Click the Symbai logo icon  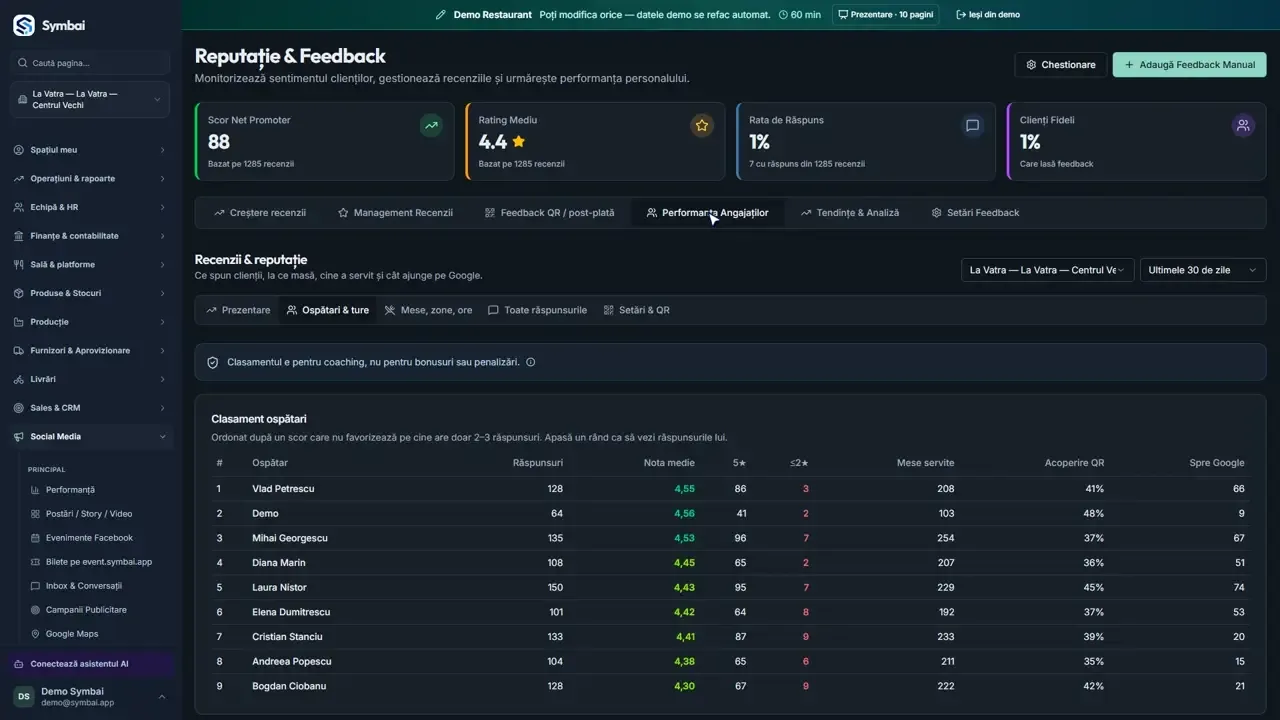tap(23, 25)
